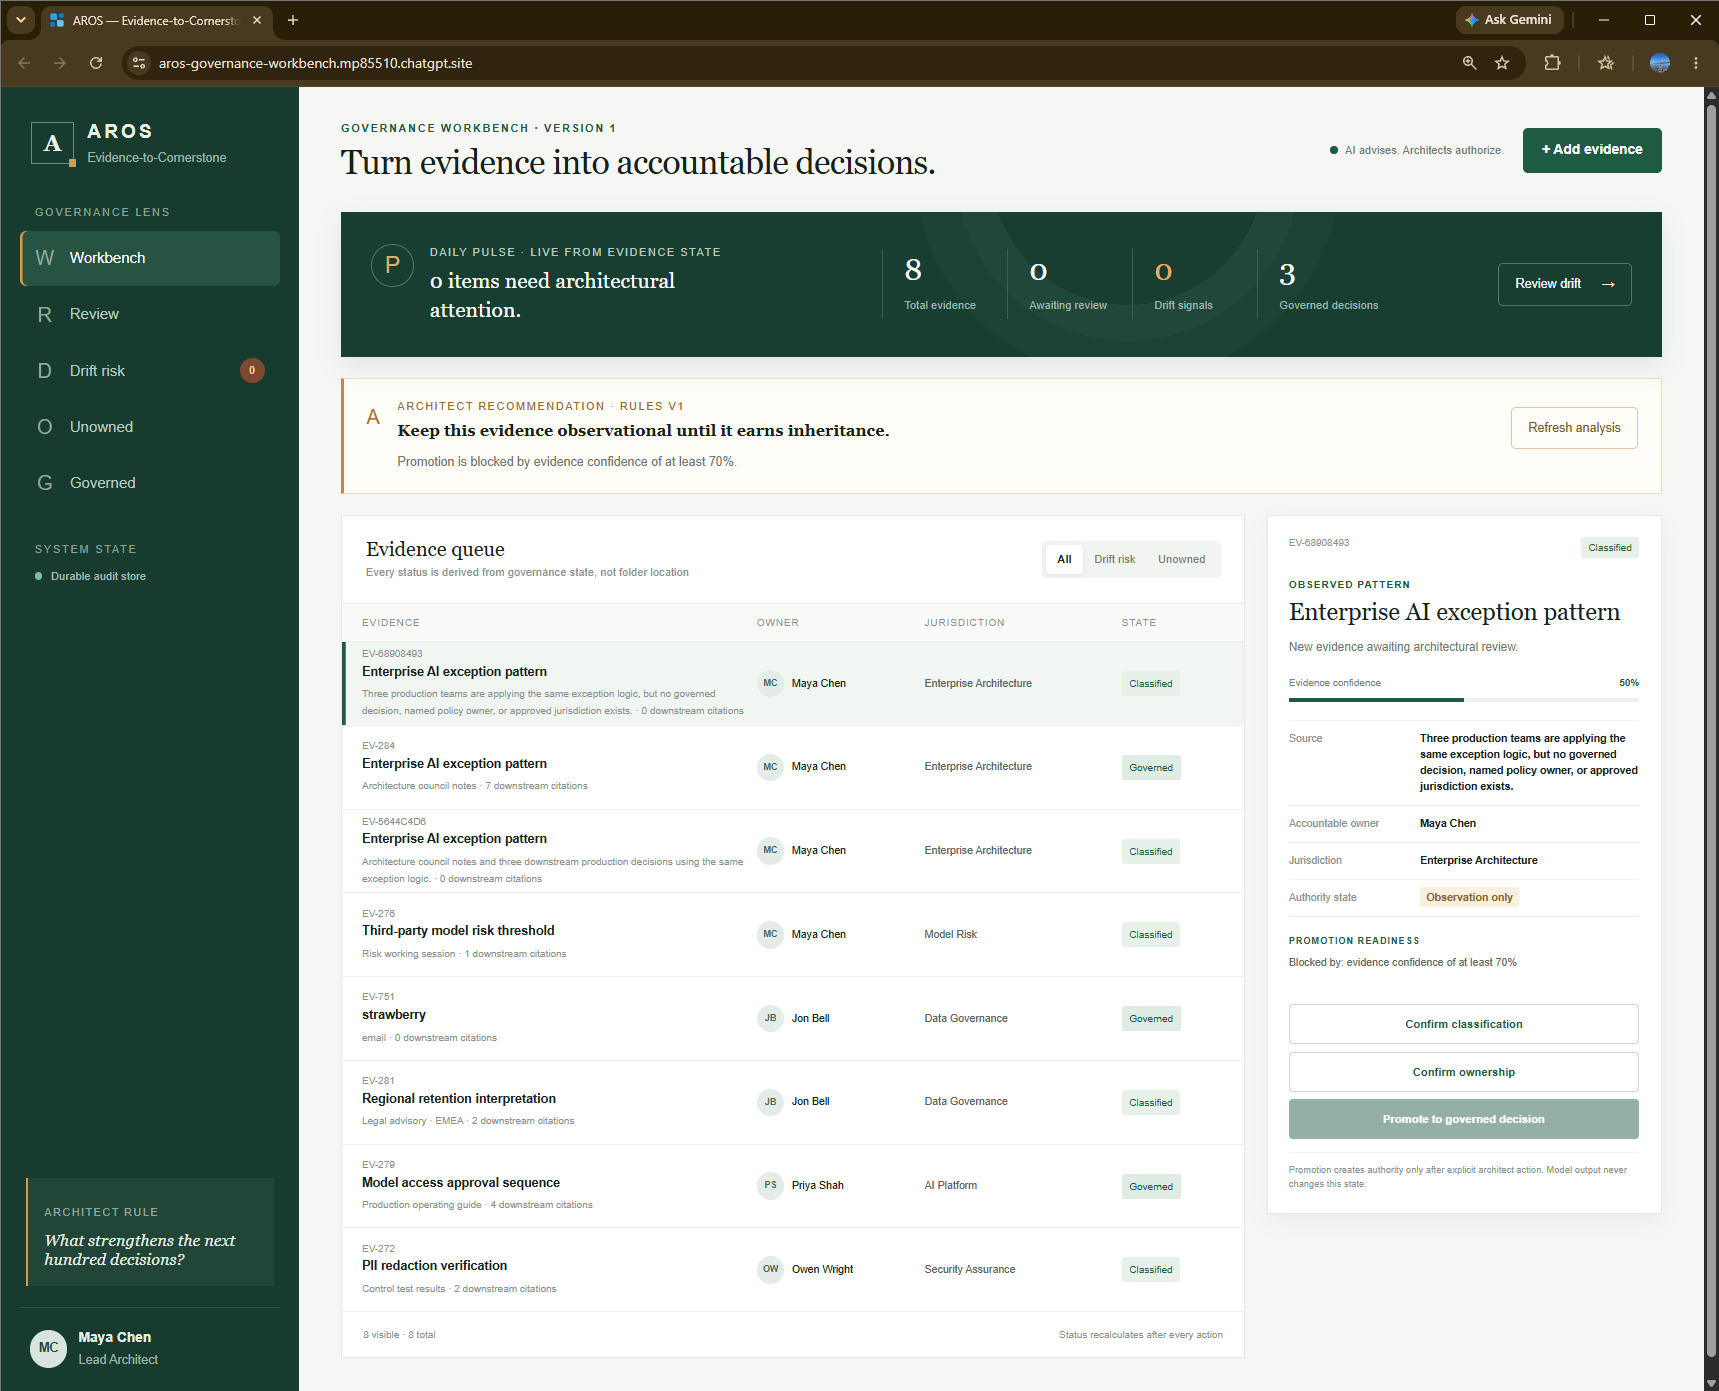Click Jon Bell avatar in EV-751 row
This screenshot has width=1719, height=1391.
coord(770,1018)
